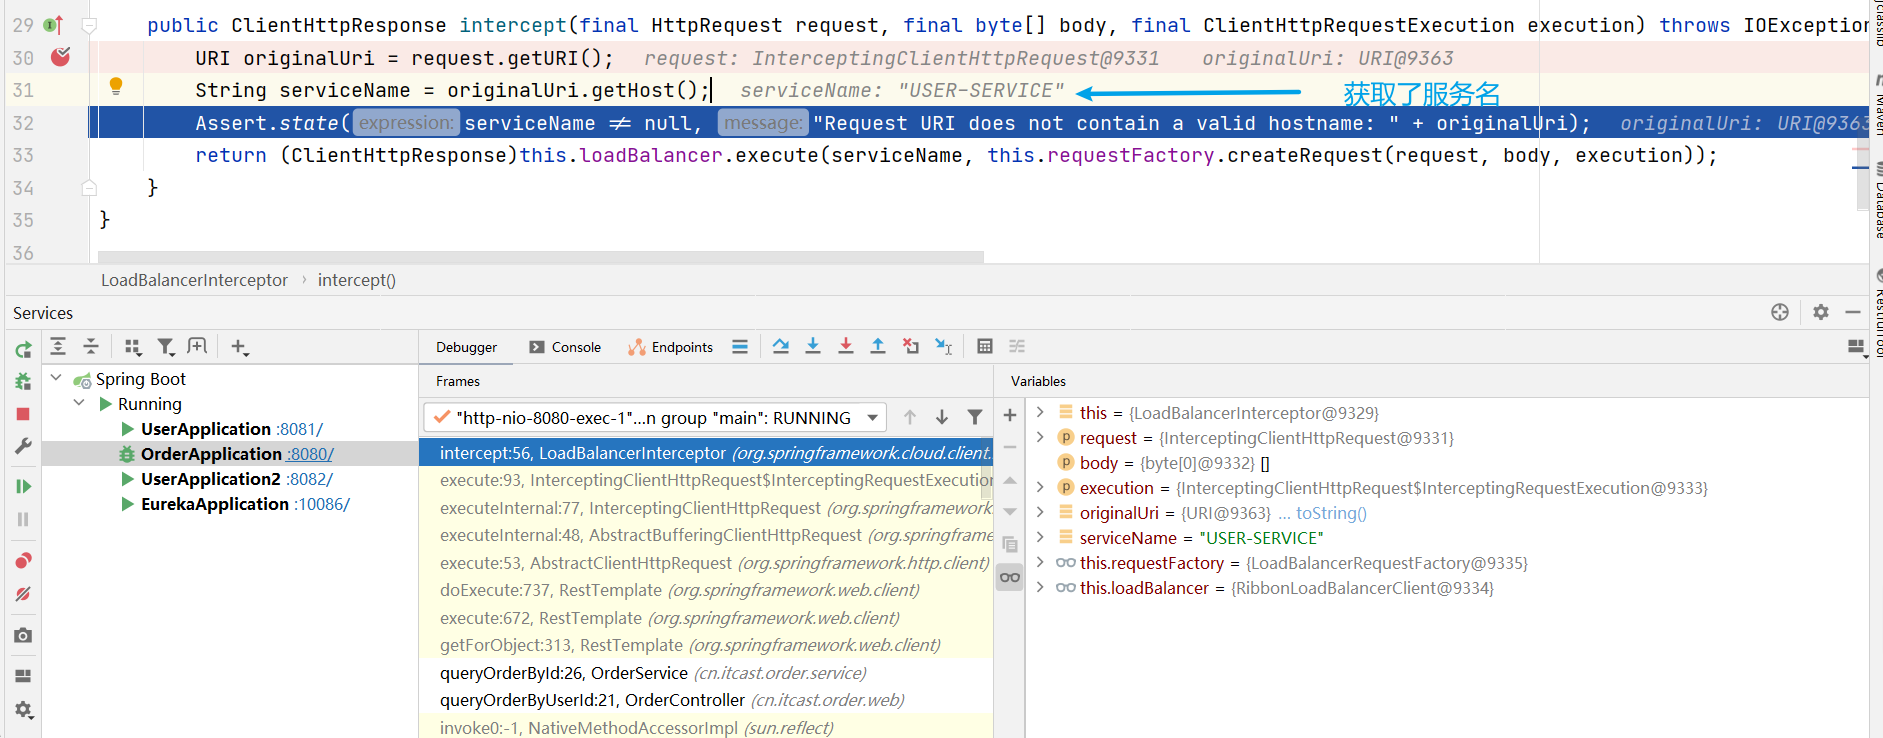
Task: Click the Step Over debugger icon
Action: [781, 346]
